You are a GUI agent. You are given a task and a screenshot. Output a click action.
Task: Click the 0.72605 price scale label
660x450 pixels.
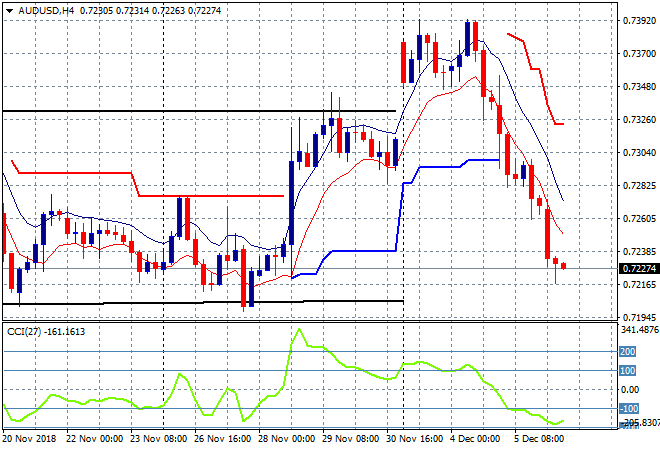point(639,218)
